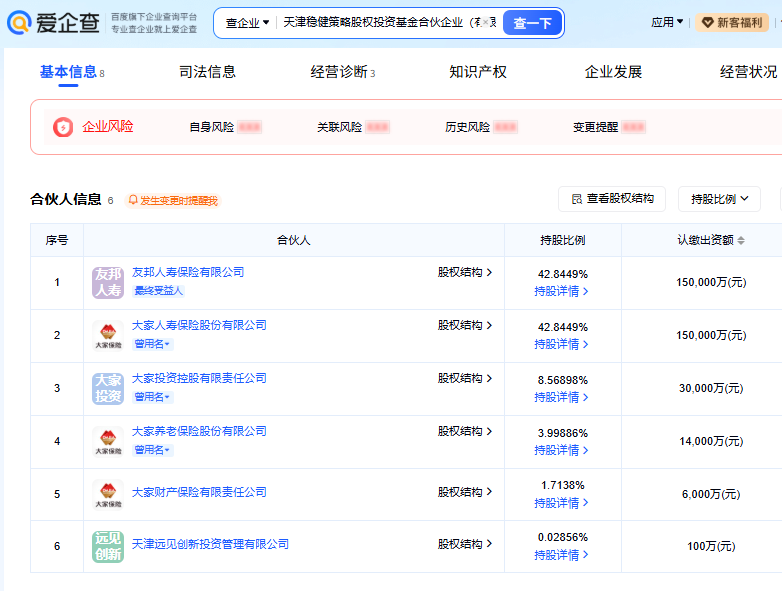
Task: Open 持股详情 for 友邦人寿保险有限公司
Action: (x=561, y=291)
